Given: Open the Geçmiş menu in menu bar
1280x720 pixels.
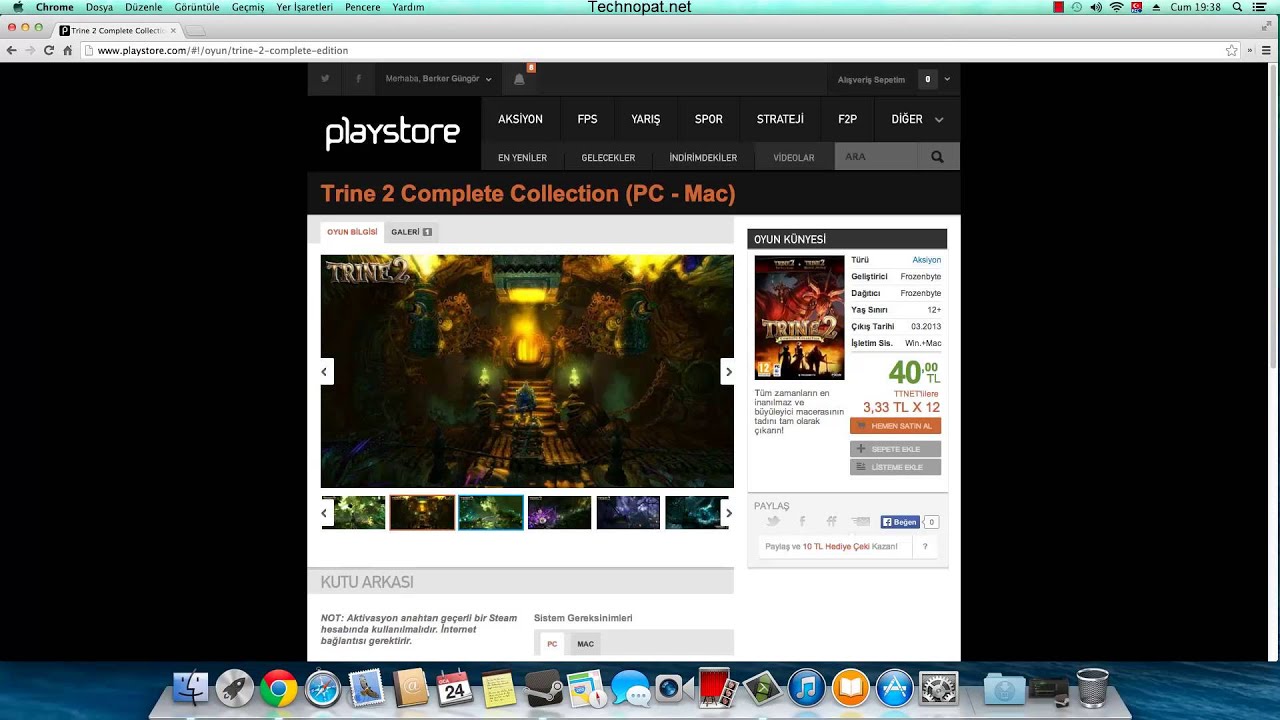Looking at the screenshot, I should pyautogui.click(x=248, y=7).
